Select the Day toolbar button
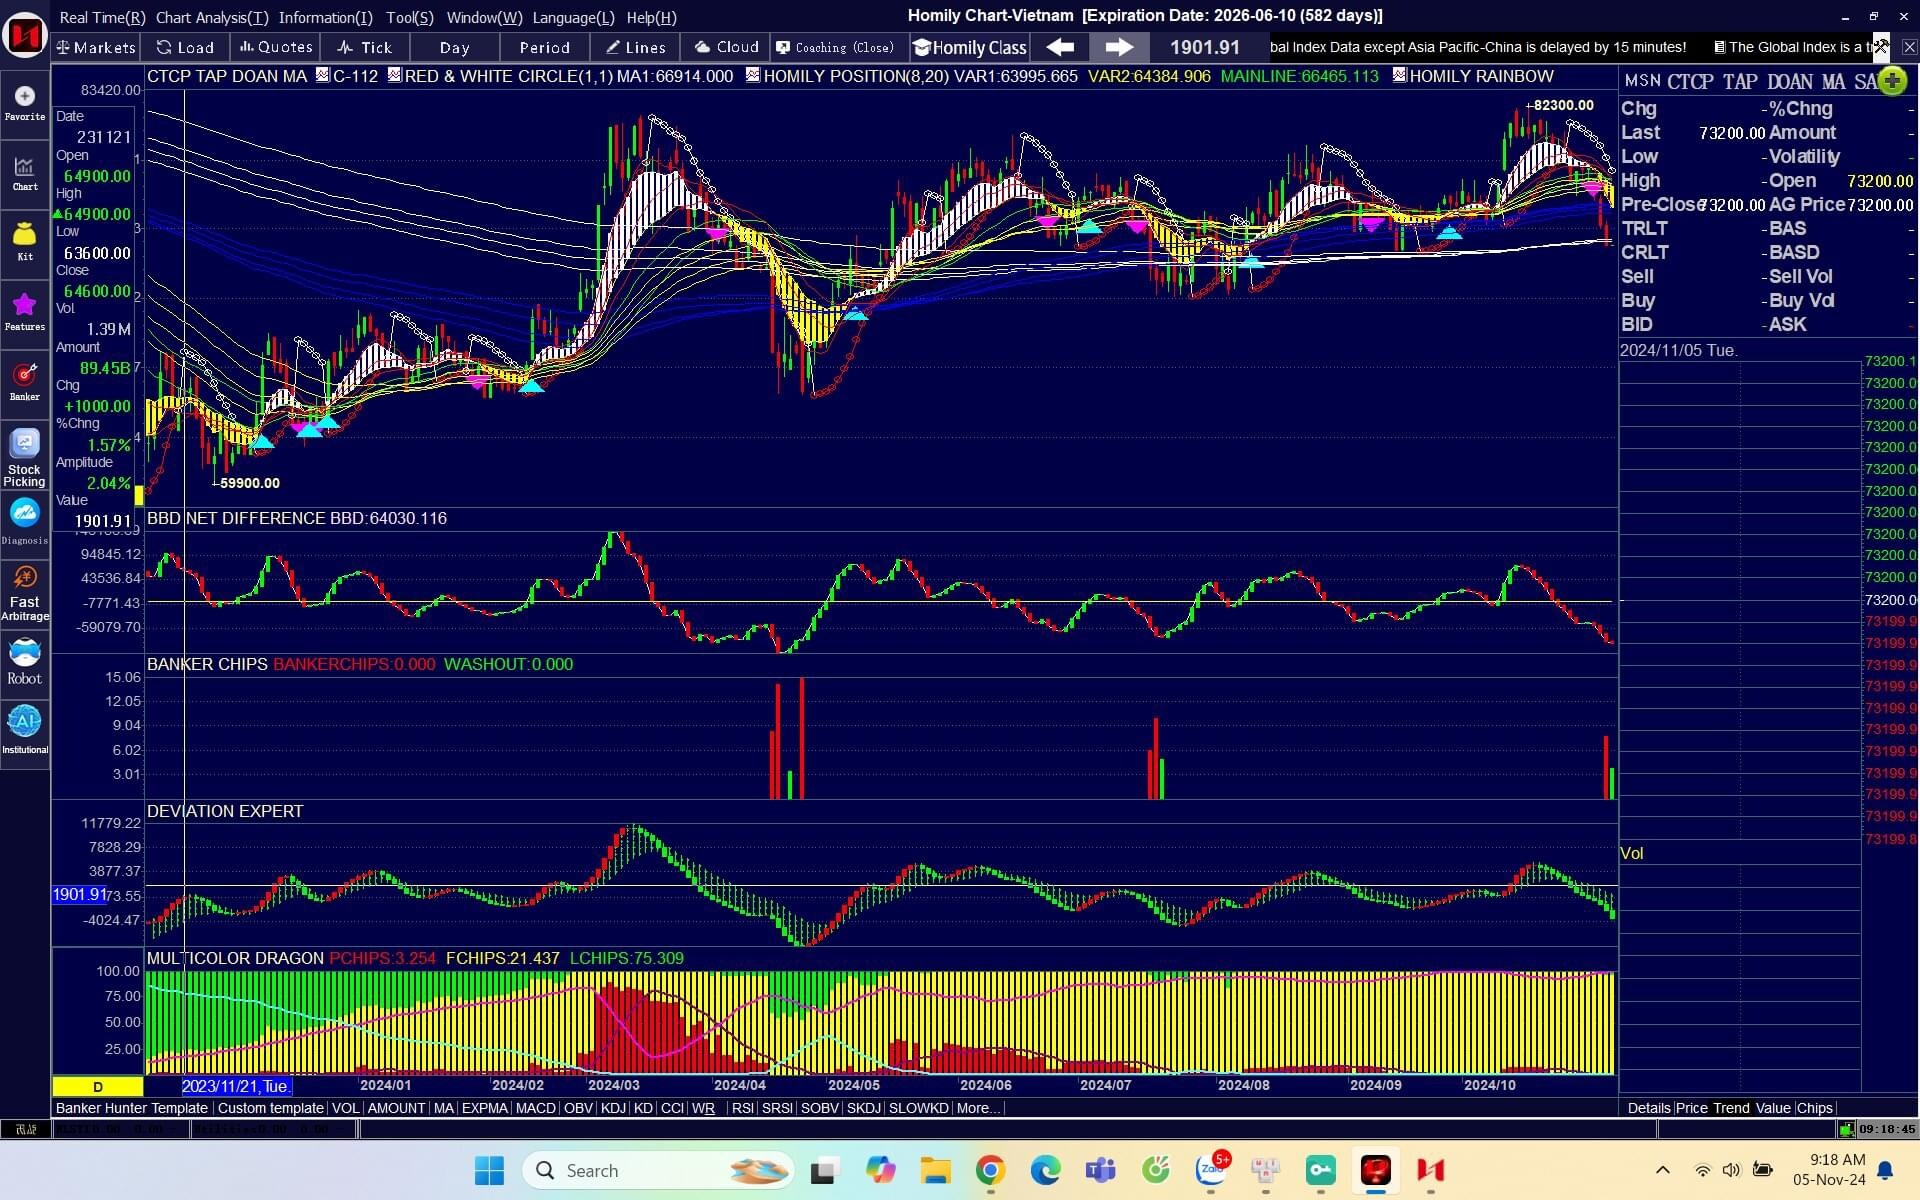This screenshot has height=1200, width=1920. 454,47
